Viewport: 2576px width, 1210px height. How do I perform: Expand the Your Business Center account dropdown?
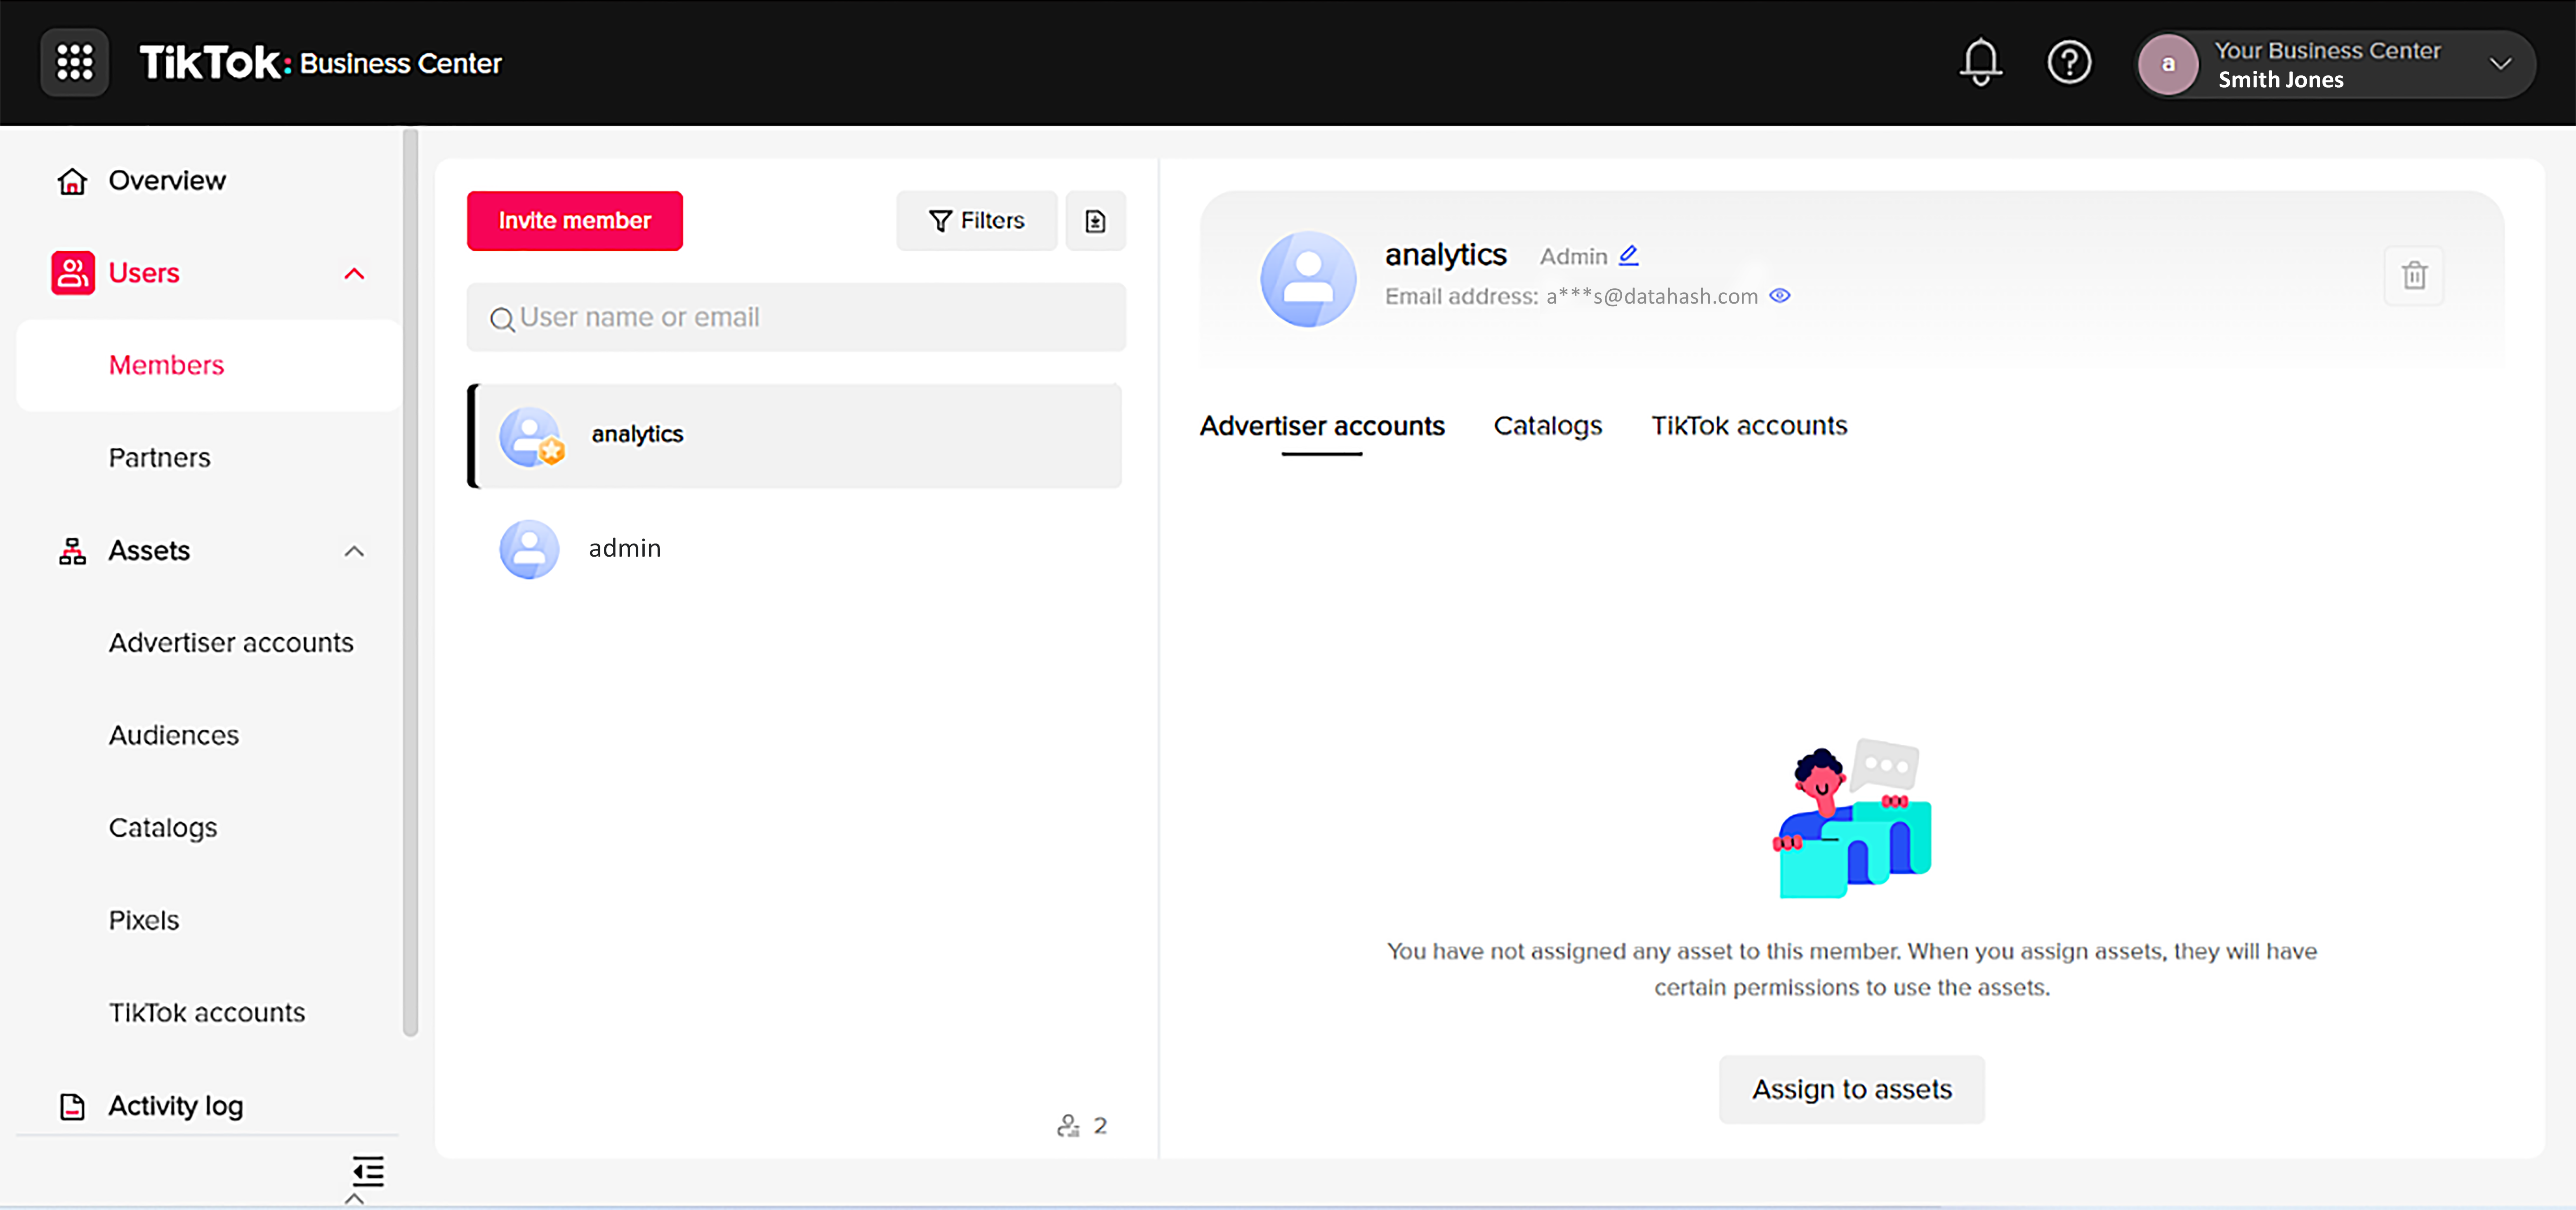point(2500,64)
